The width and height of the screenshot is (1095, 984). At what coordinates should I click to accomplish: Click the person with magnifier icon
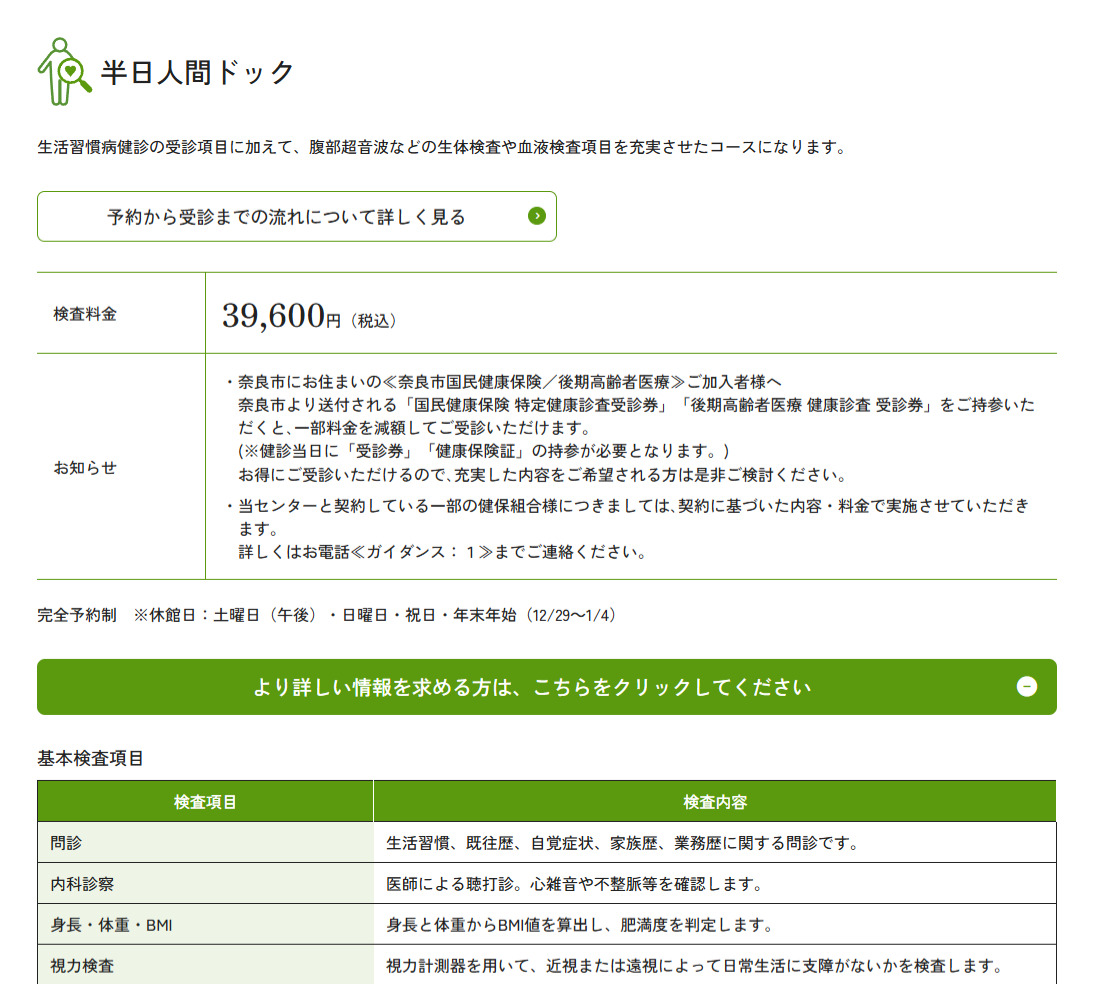[x=64, y=72]
